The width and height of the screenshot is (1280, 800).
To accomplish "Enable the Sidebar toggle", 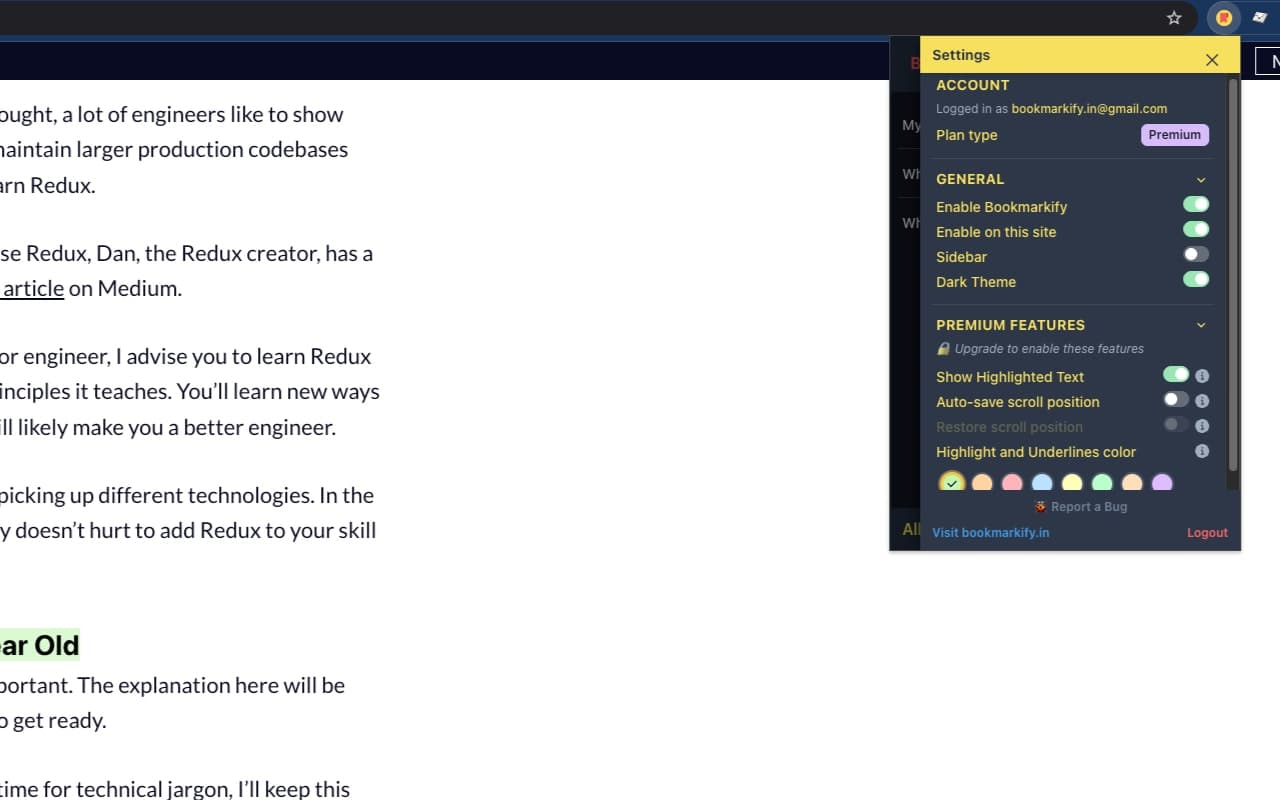I will tap(1195, 253).
